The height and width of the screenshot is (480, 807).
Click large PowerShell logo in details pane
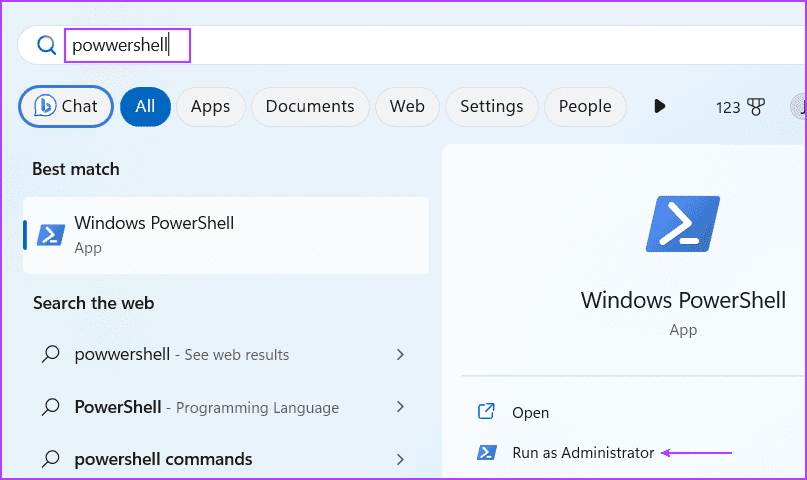tap(682, 224)
